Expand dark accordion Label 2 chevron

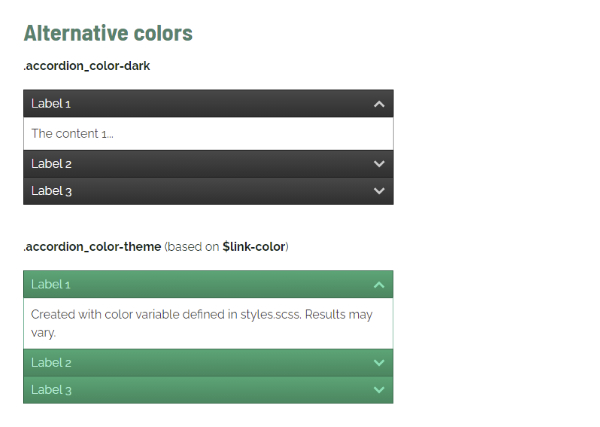click(379, 164)
